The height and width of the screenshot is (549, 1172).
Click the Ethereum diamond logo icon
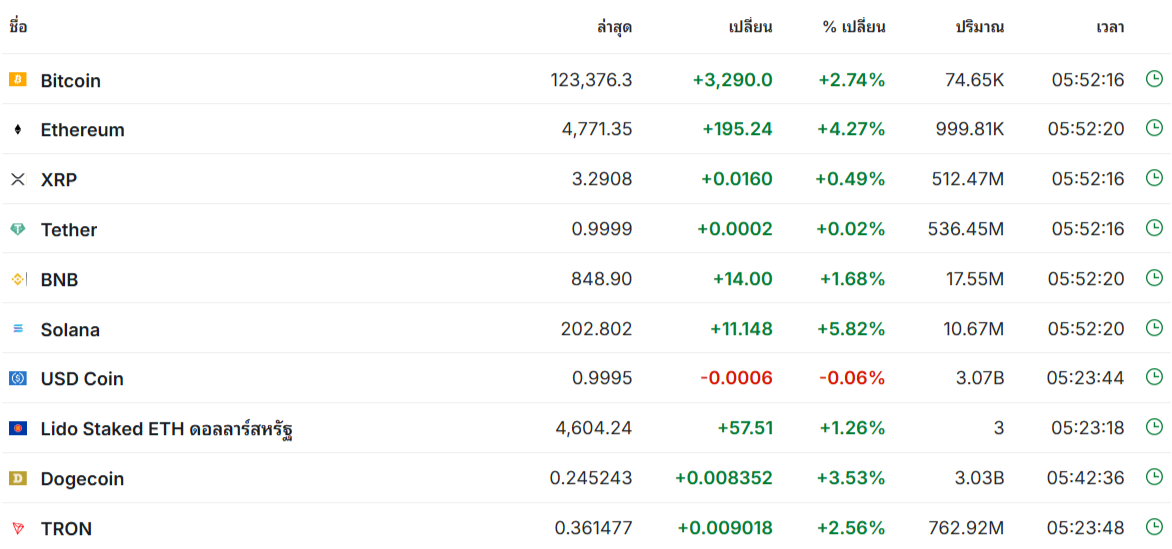point(17,129)
